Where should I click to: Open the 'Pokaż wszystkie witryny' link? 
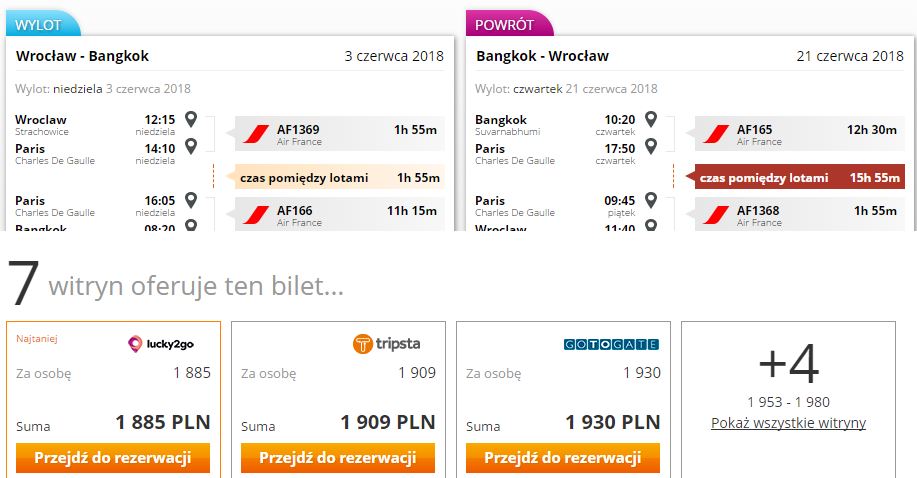pyautogui.click(x=788, y=423)
